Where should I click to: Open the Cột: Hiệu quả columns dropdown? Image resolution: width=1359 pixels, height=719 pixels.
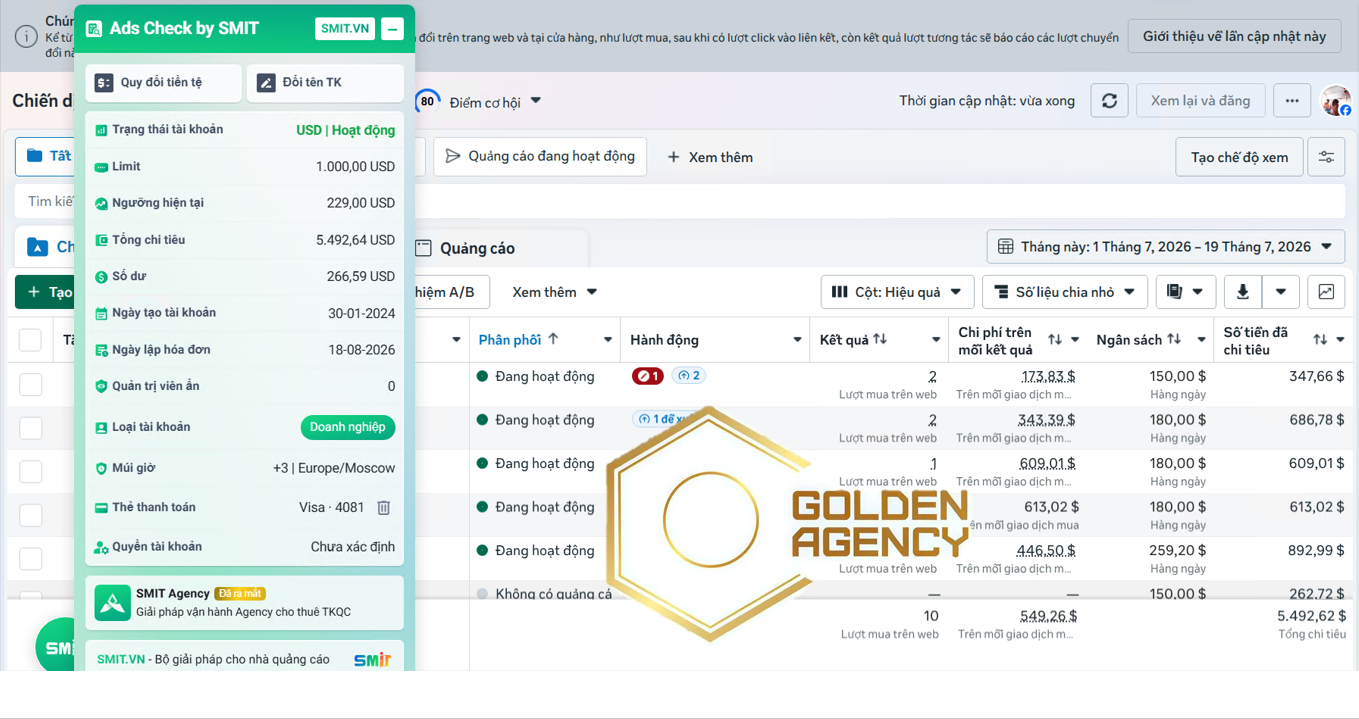pos(897,292)
